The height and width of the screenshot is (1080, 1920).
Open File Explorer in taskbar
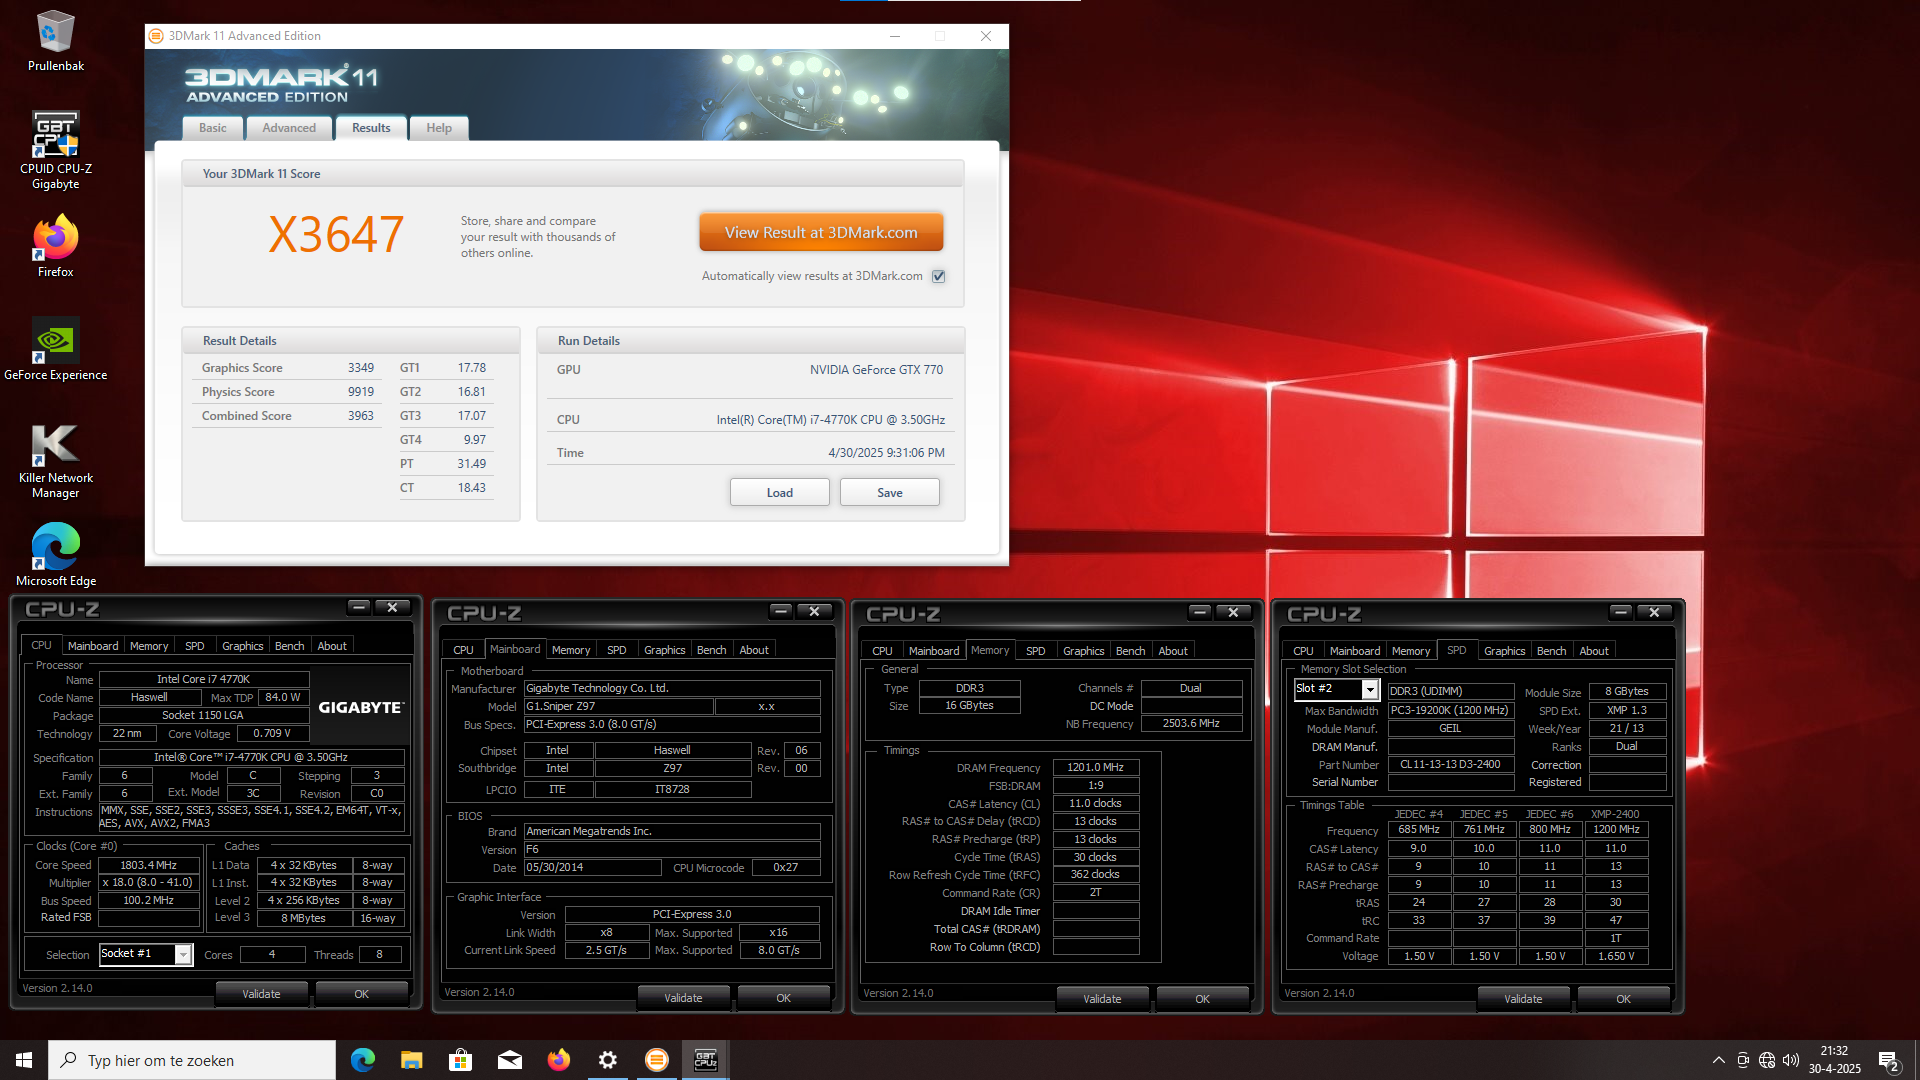(x=411, y=1060)
